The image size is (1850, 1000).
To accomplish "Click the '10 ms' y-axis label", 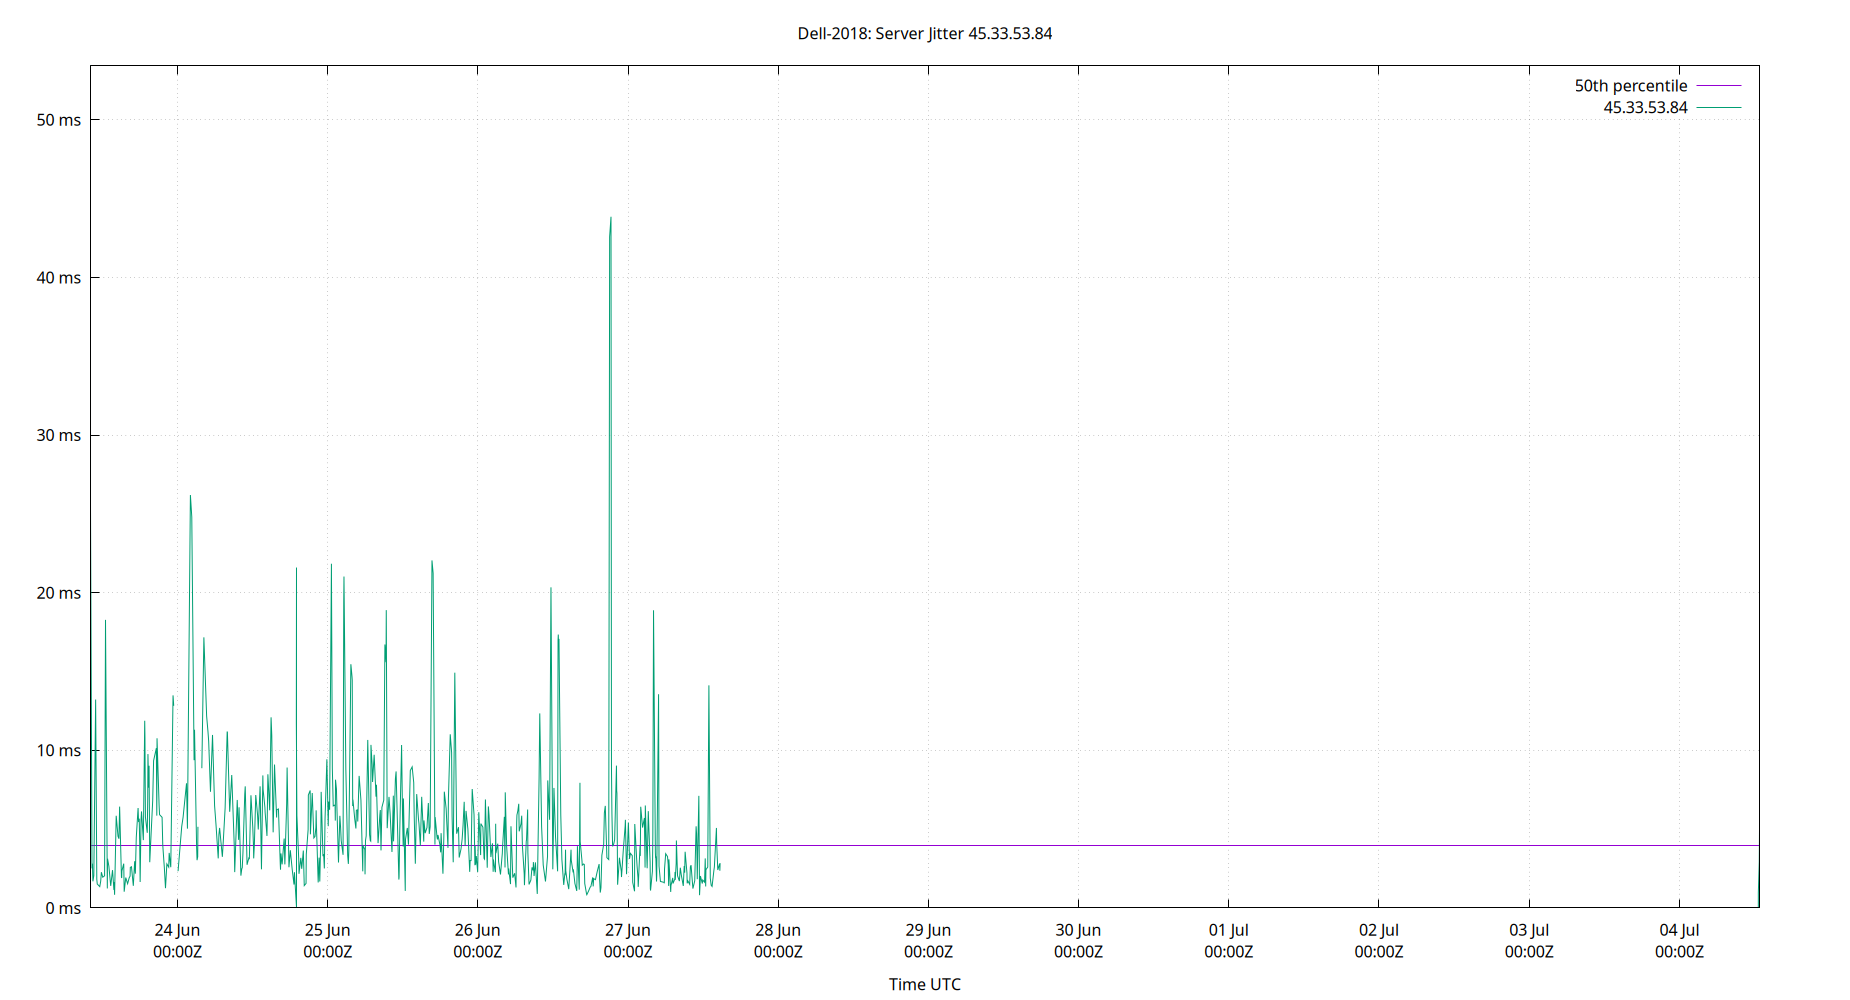I will (59, 750).
